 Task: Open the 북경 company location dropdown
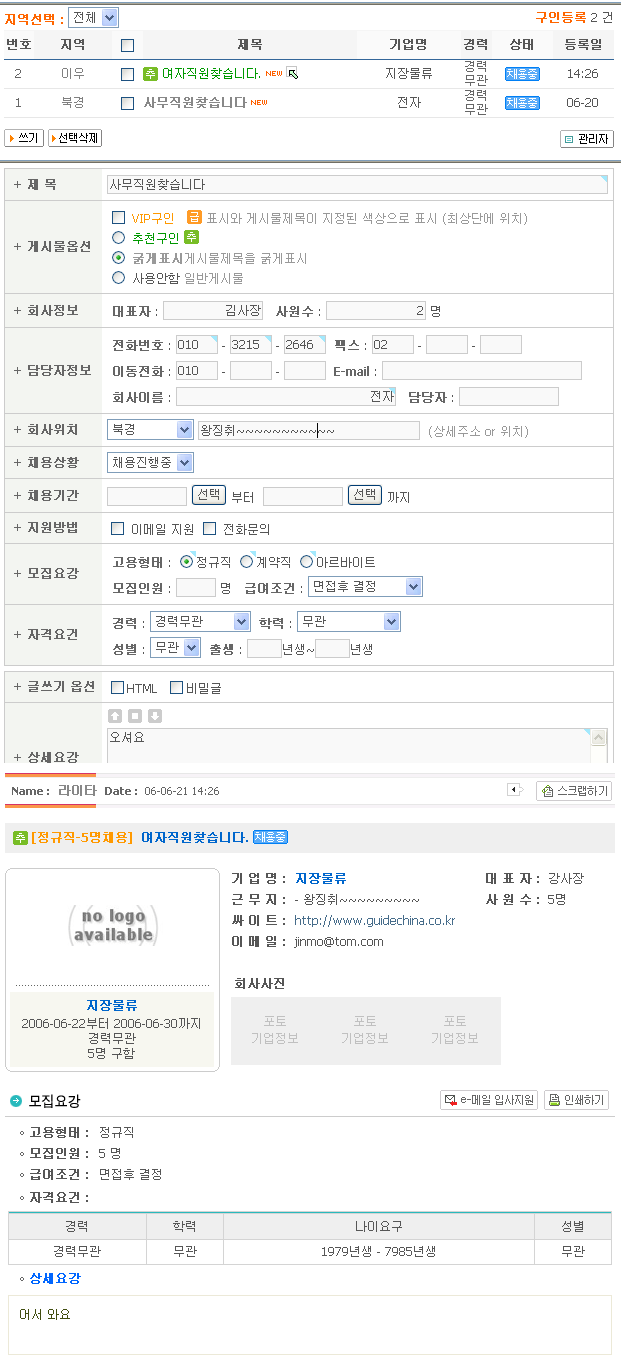(150, 430)
